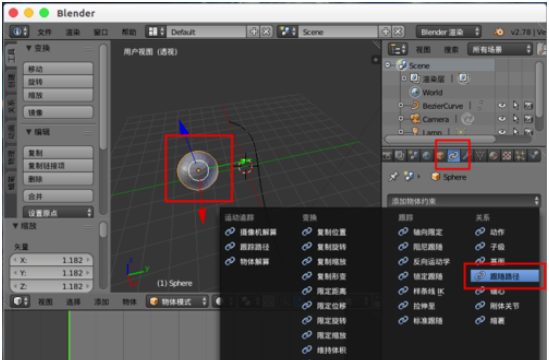Expand the BezierCurve tree node

coord(401,105)
